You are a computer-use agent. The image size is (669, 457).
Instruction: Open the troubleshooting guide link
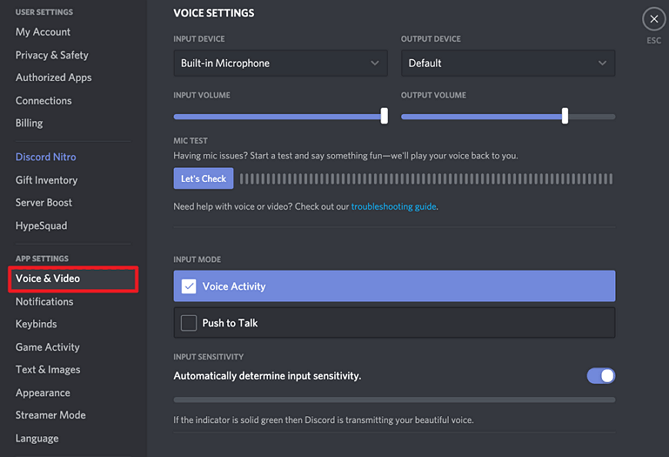click(393, 206)
